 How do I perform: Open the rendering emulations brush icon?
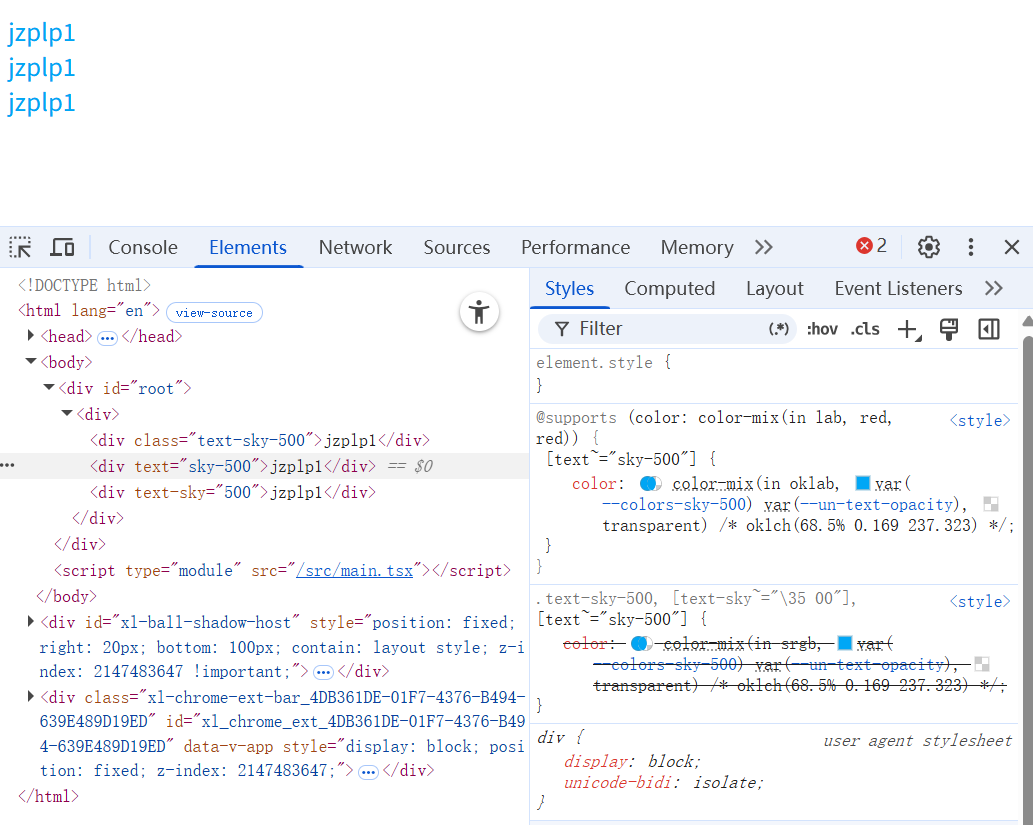coord(949,329)
